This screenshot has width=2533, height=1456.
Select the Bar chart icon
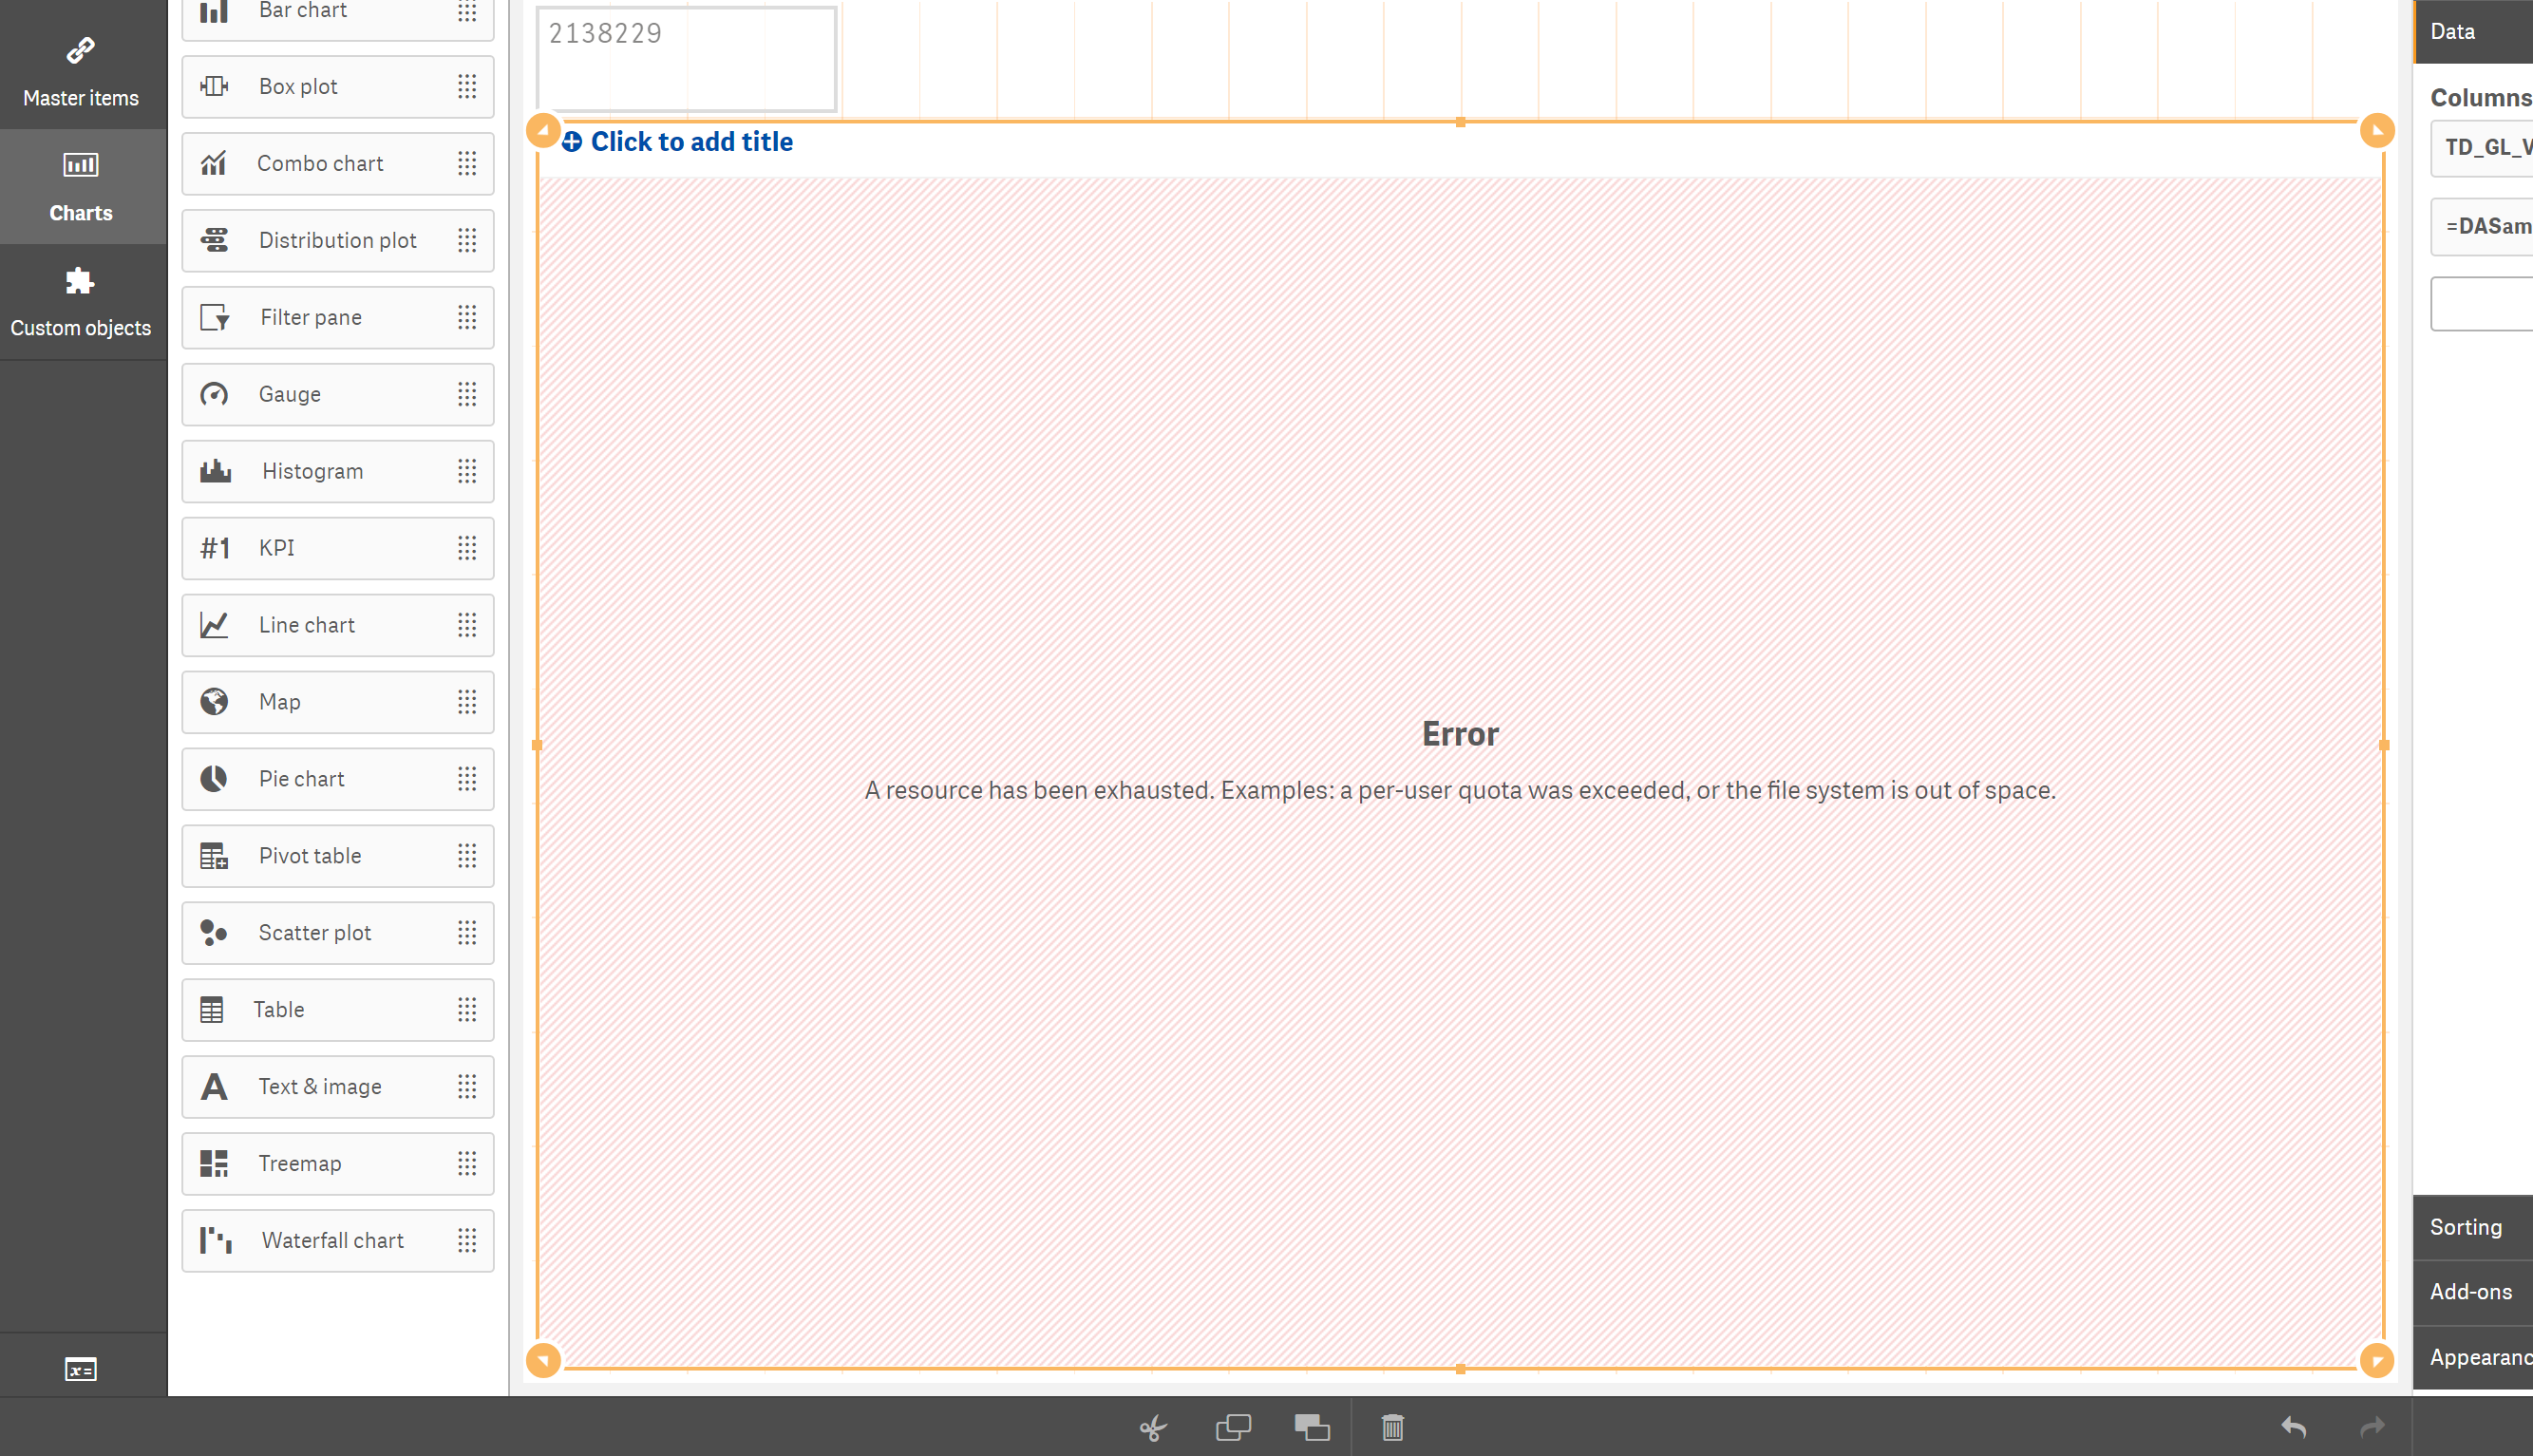pos(214,11)
